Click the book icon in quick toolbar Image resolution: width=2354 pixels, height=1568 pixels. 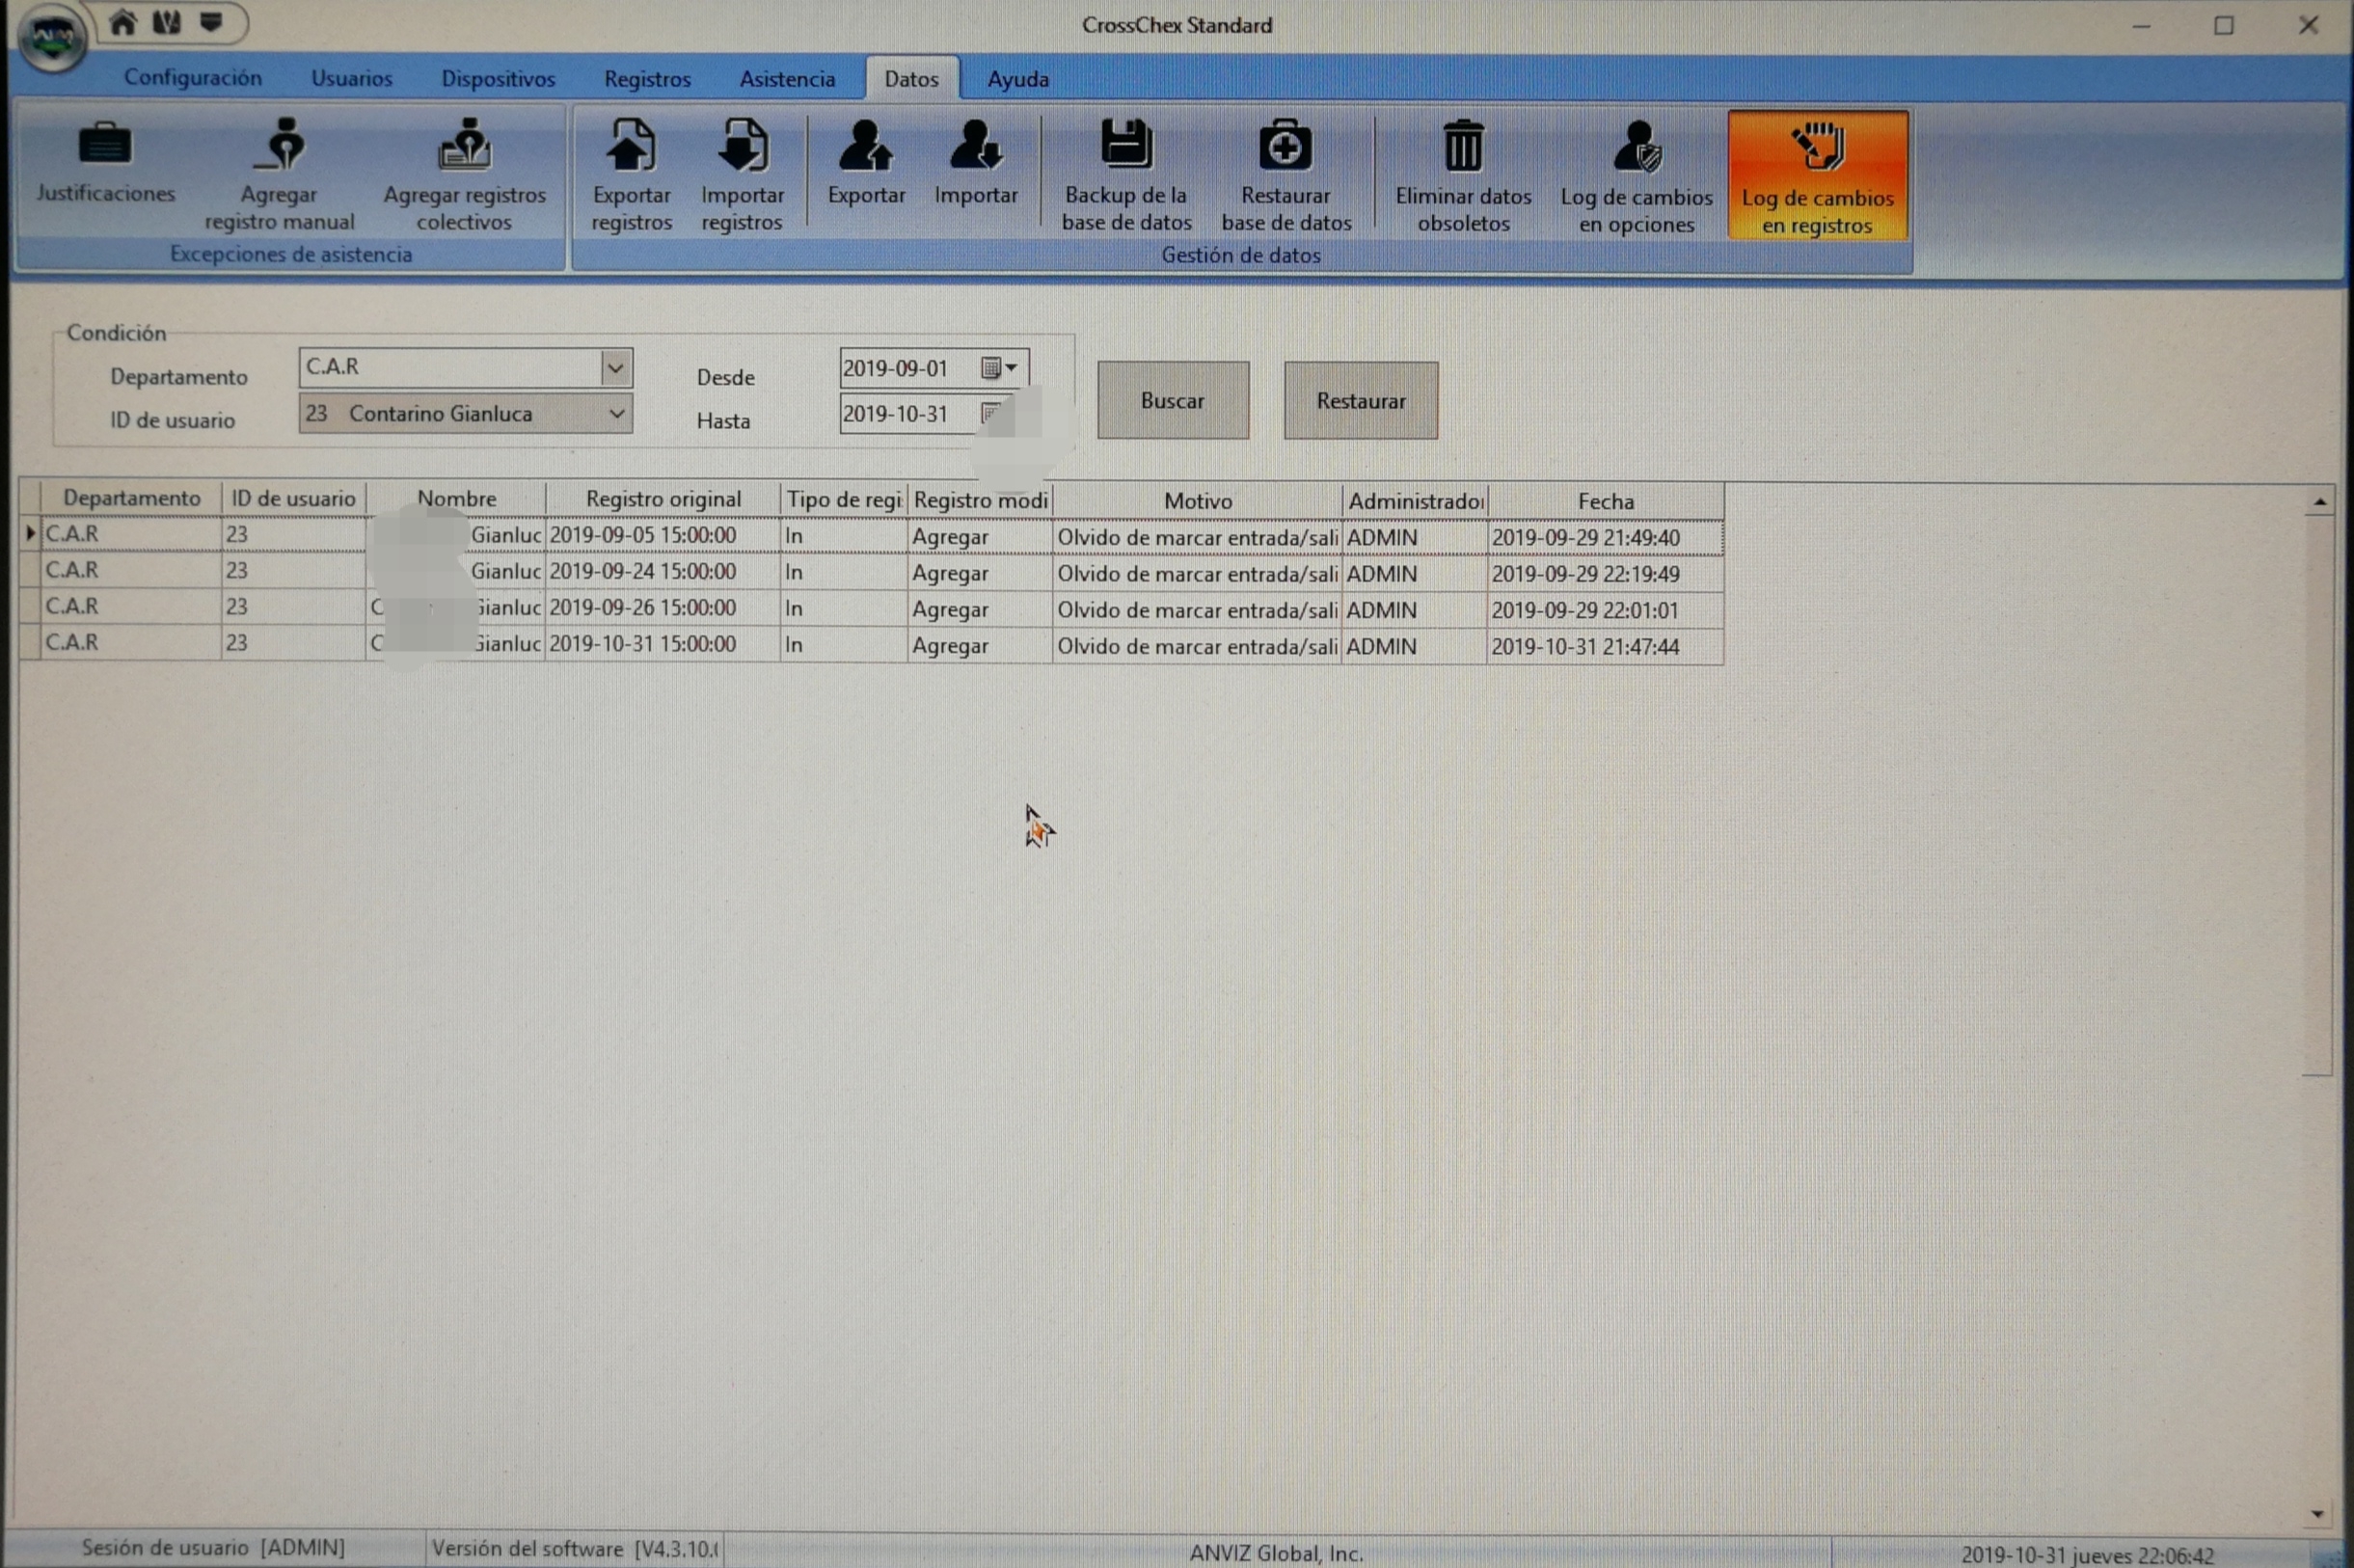pos(167,22)
